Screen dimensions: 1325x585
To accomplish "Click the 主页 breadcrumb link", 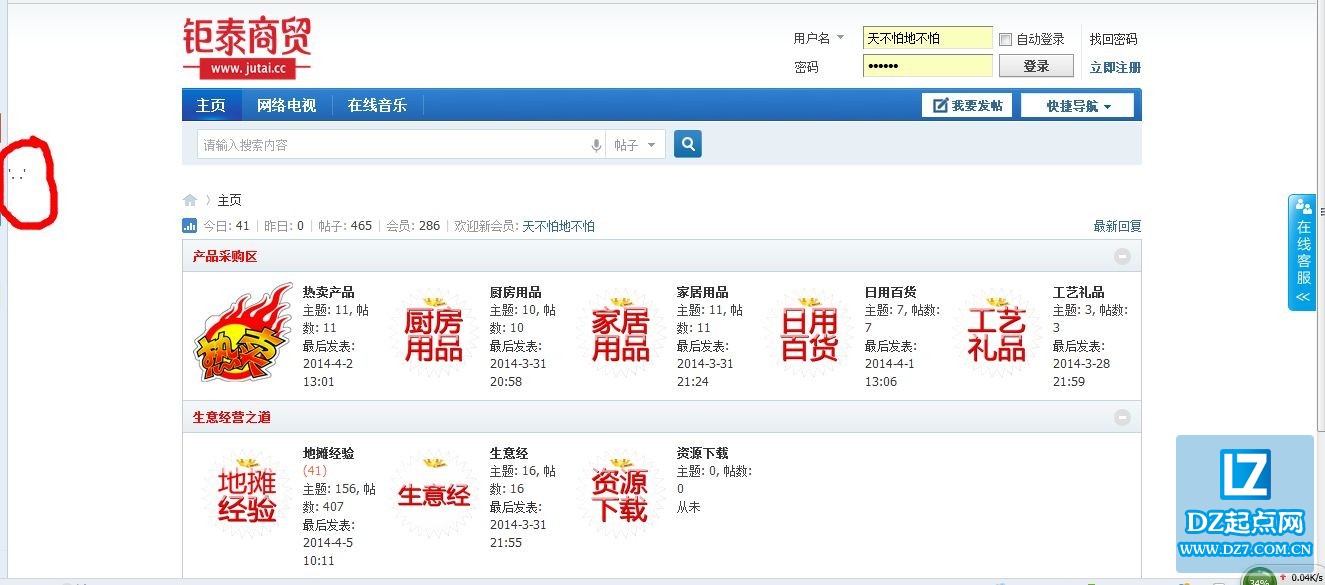I will tap(229, 200).
